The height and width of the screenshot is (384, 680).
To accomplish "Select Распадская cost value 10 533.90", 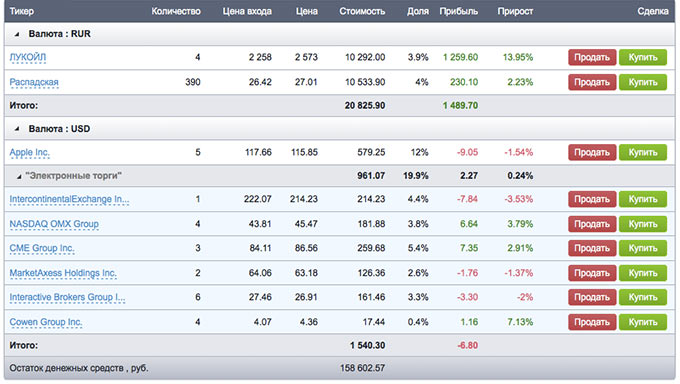I will tap(365, 82).
